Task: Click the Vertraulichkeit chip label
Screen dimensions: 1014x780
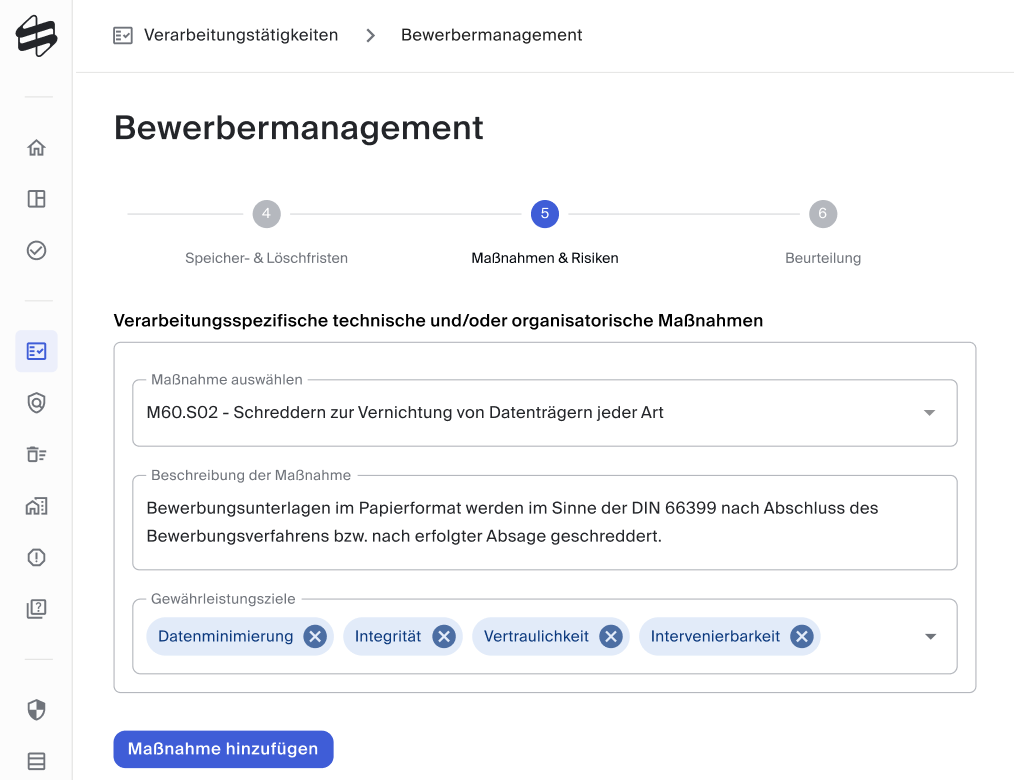Action: 536,636
